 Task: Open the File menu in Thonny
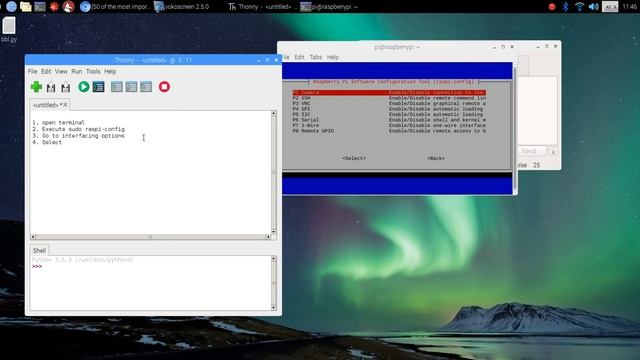pyautogui.click(x=32, y=71)
